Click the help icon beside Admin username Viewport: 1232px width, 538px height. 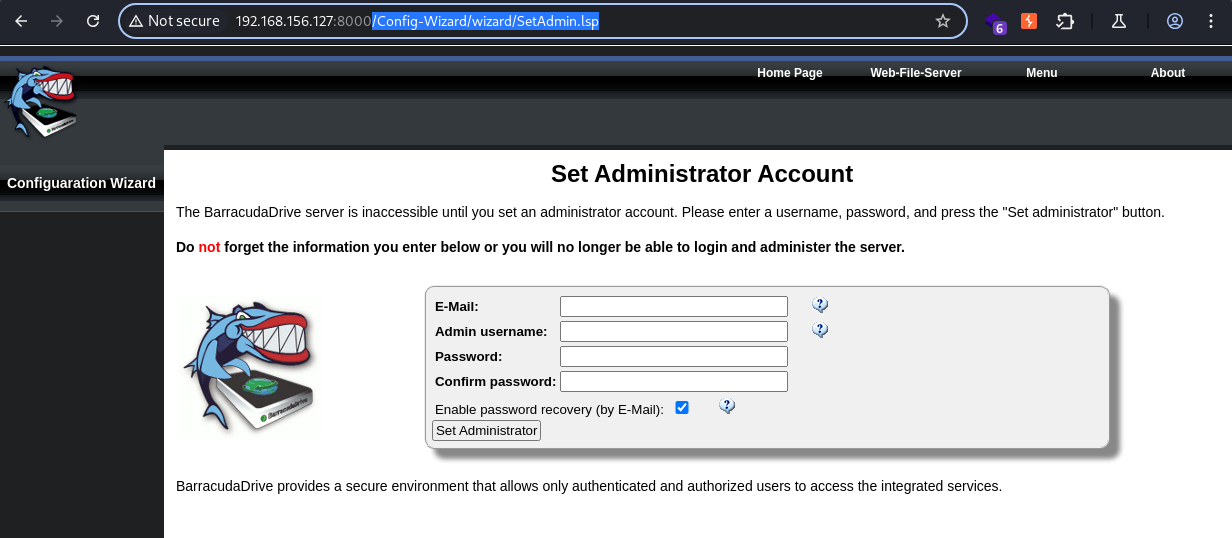[820, 330]
